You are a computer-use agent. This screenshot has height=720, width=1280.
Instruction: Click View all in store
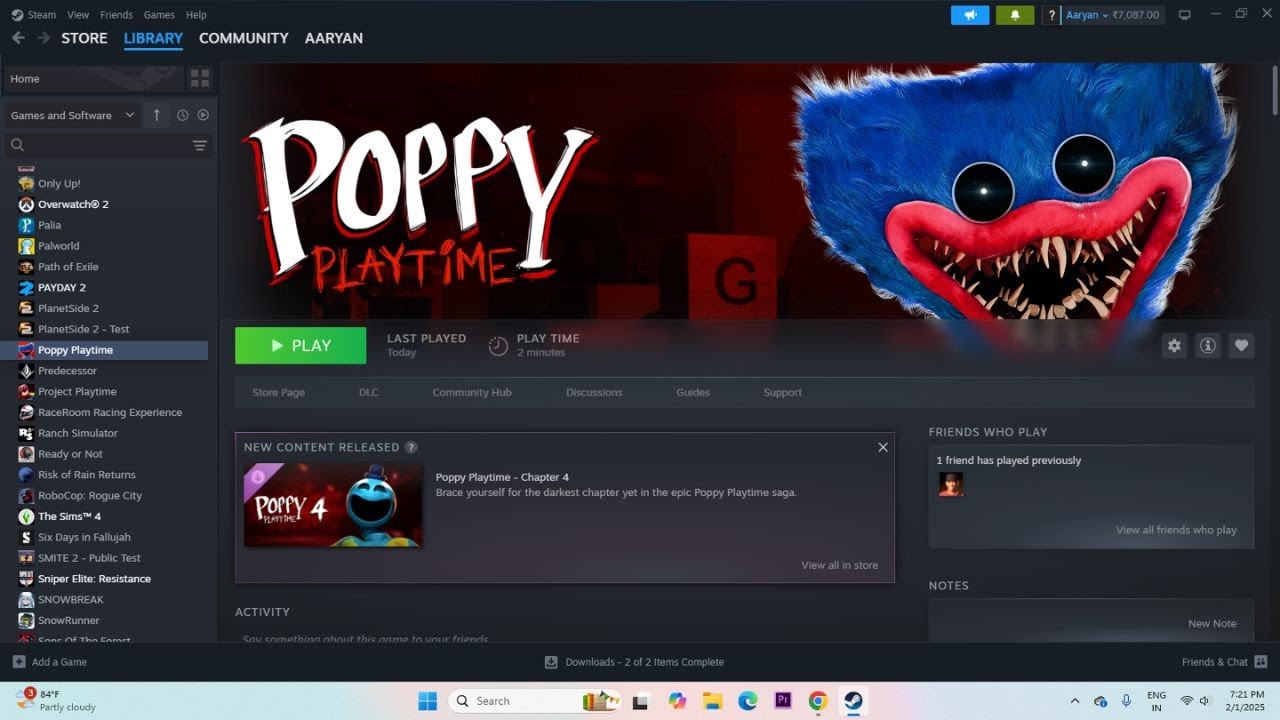point(839,565)
